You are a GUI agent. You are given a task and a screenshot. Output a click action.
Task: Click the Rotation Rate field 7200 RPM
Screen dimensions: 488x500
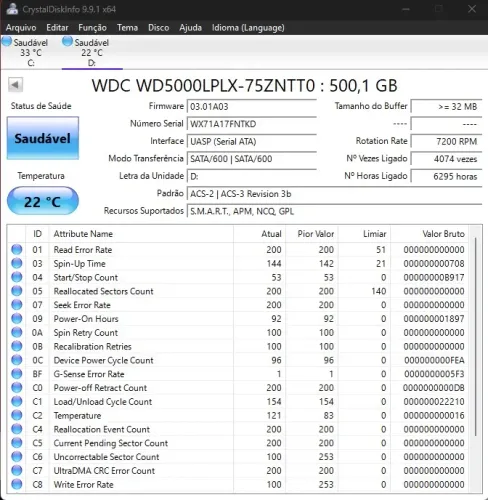pos(446,141)
